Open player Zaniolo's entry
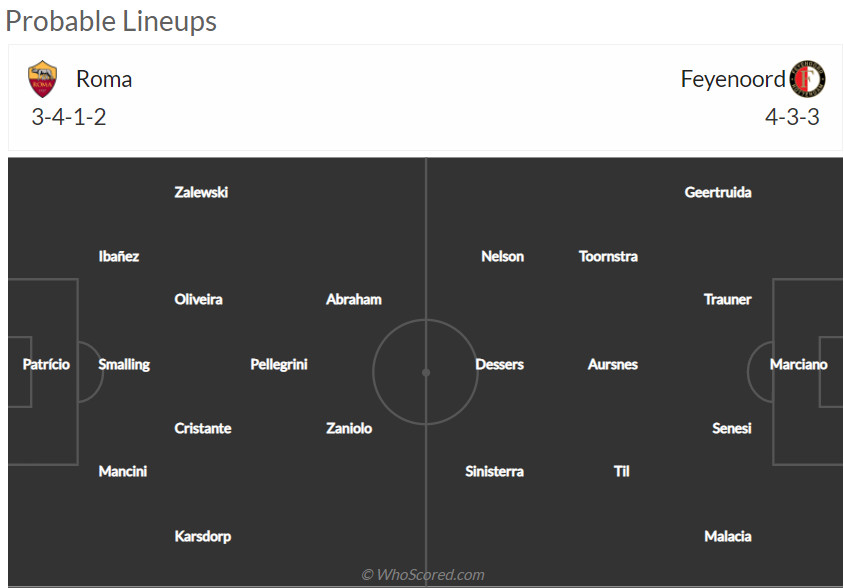The image size is (844, 588). 349,429
